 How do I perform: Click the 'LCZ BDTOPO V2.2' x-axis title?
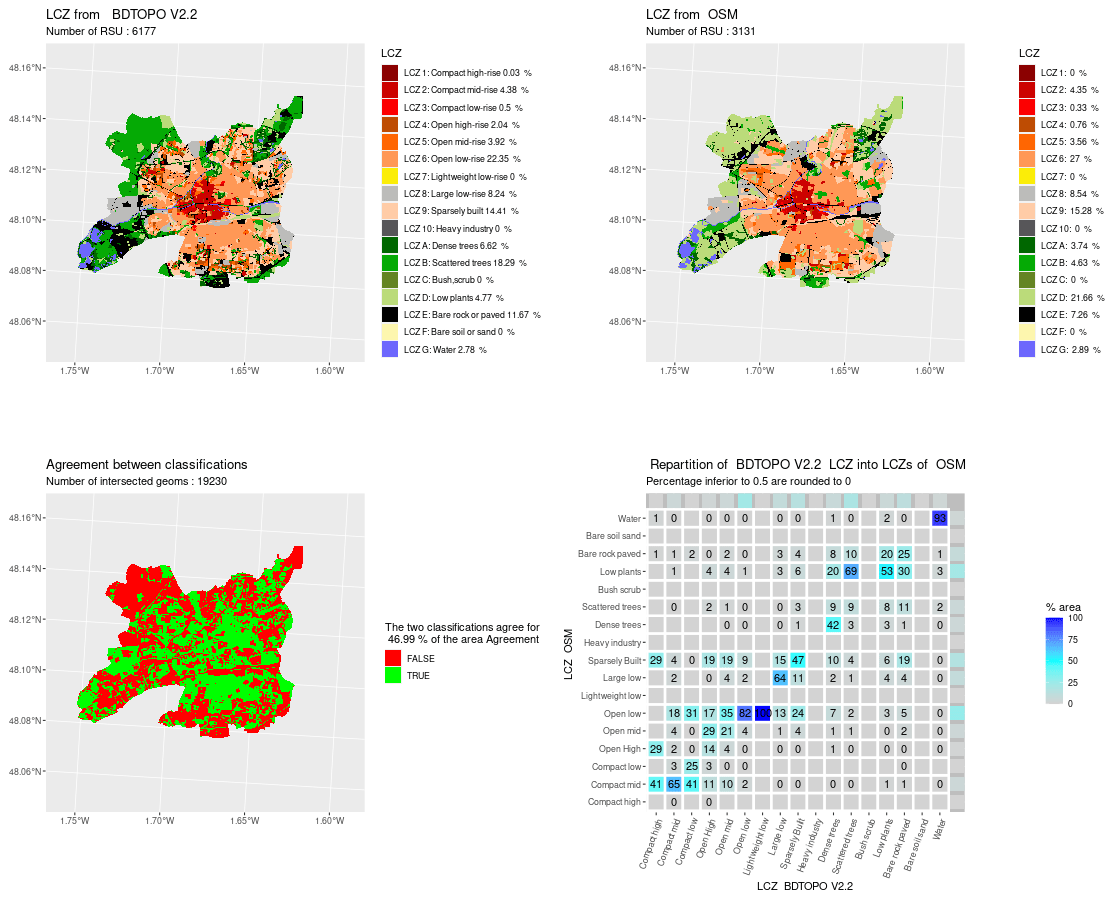pos(804,886)
